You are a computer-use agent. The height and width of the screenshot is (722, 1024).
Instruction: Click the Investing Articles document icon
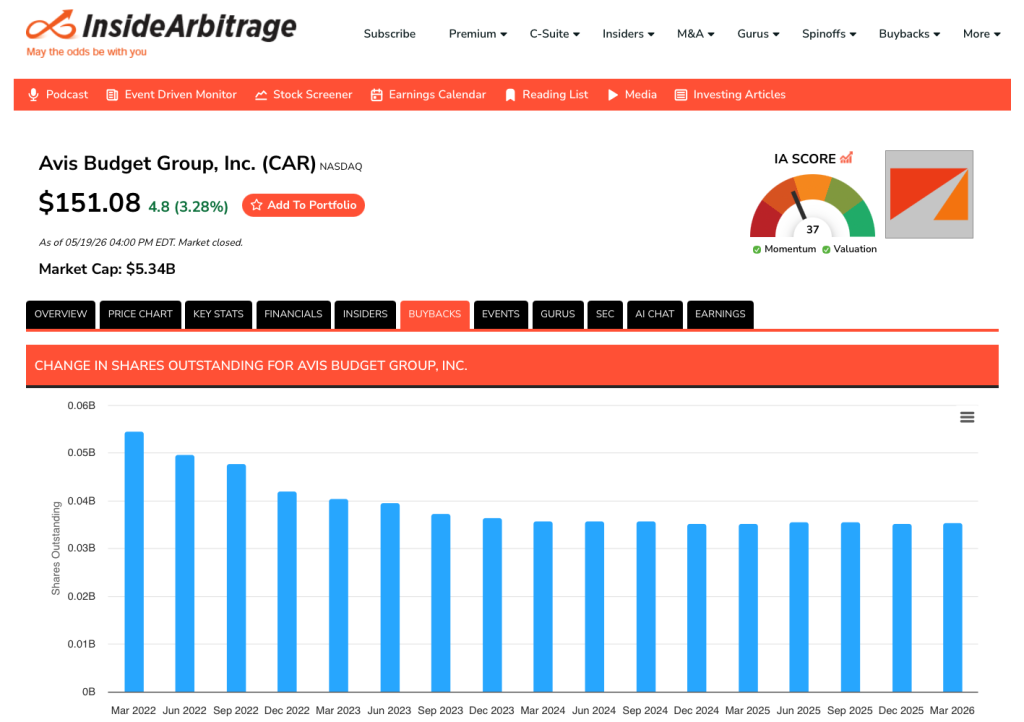tap(680, 95)
